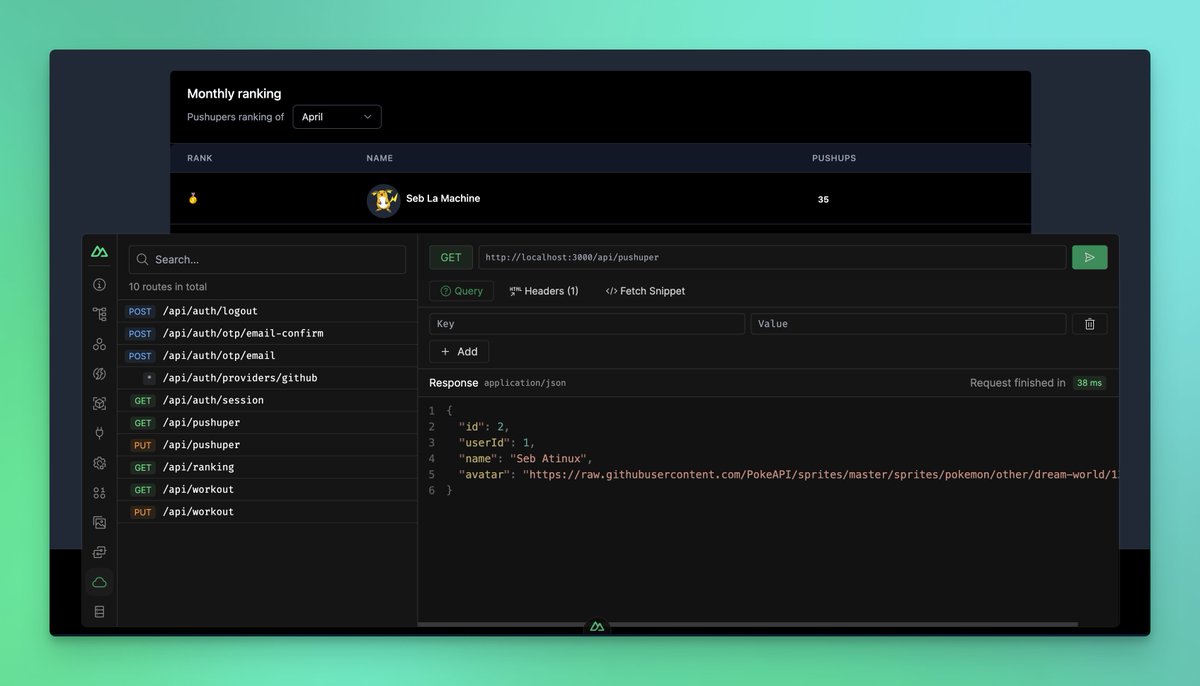
Task: Select GET /api/ranking route
Action: pos(267,467)
